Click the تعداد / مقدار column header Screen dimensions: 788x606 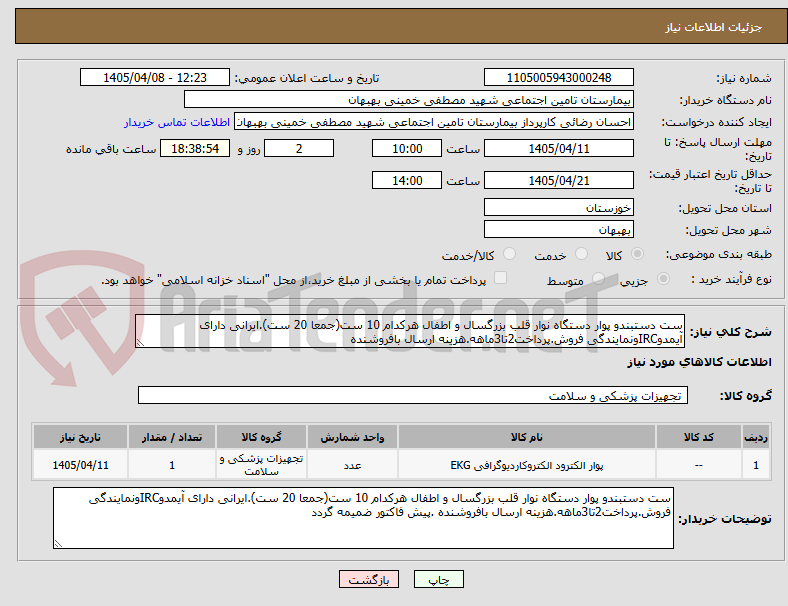(x=172, y=437)
